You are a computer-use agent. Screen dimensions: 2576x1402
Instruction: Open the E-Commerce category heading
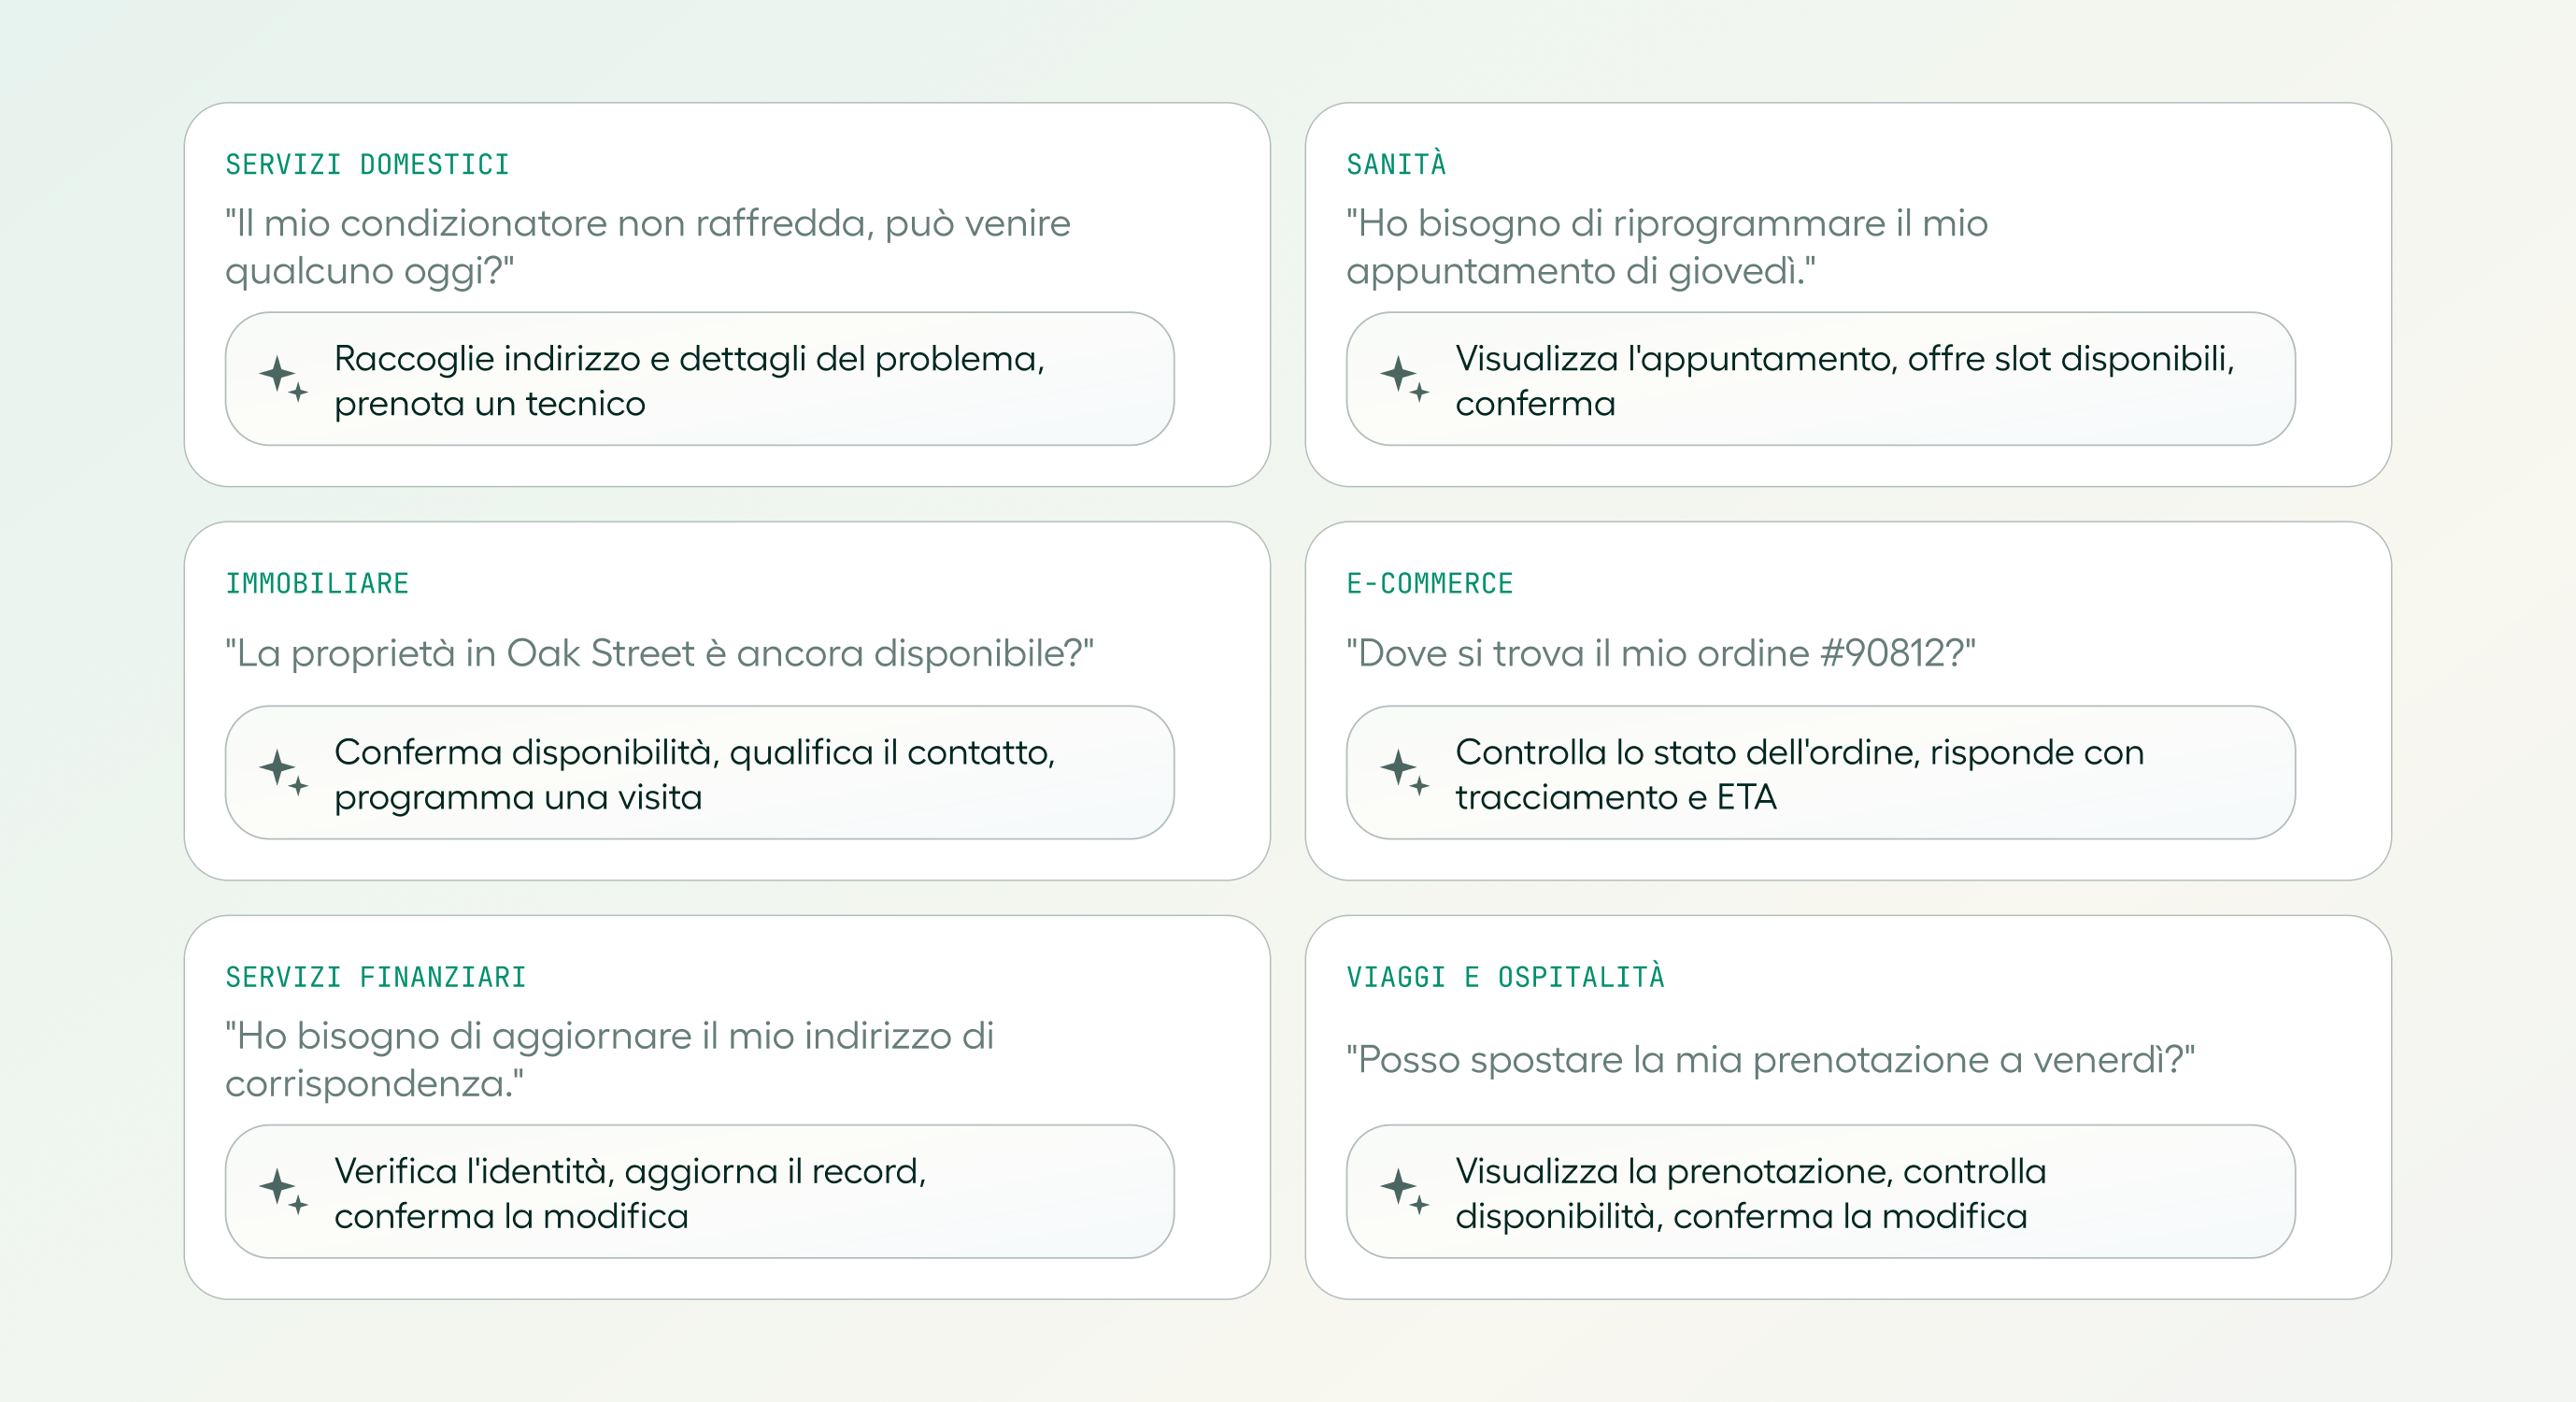click(x=1429, y=584)
